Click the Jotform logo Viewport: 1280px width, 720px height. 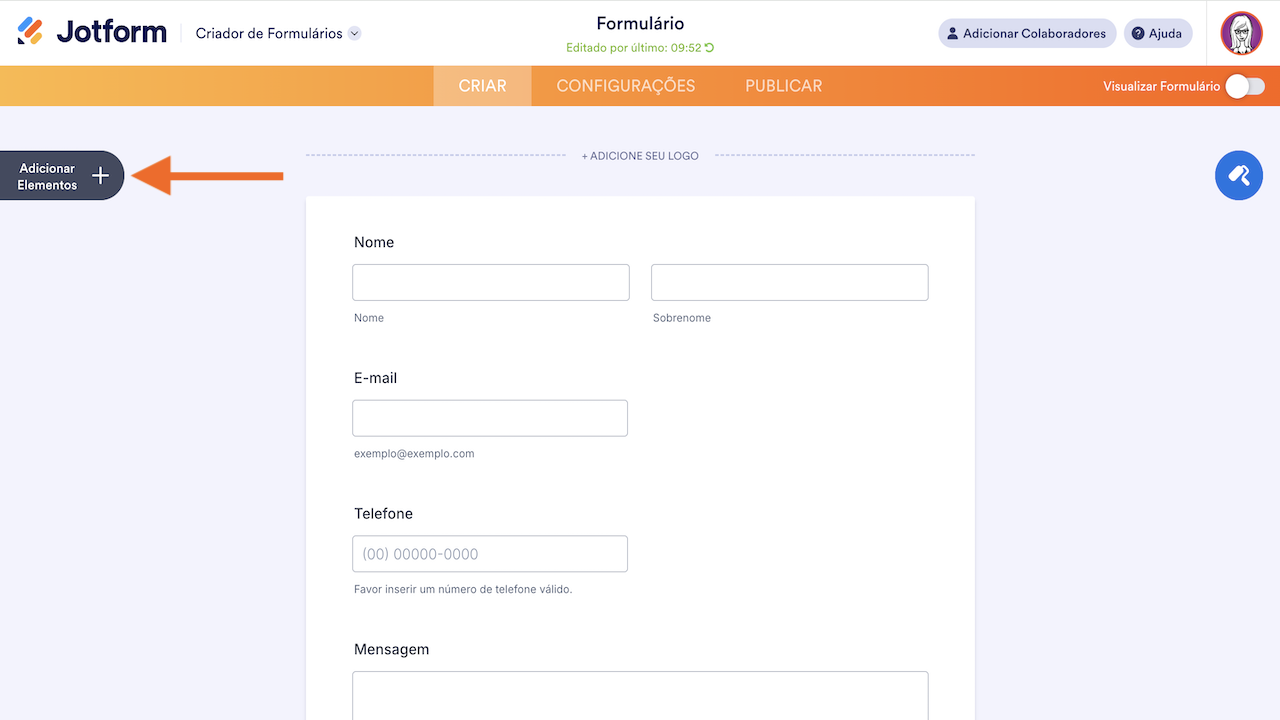tap(92, 32)
